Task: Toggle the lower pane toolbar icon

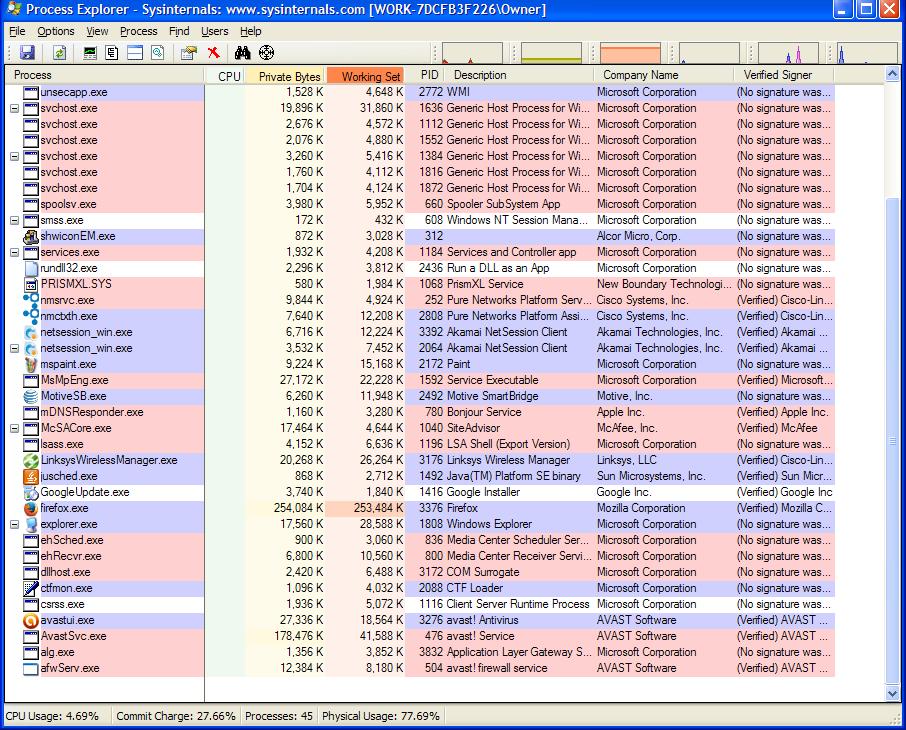Action: 135,53
